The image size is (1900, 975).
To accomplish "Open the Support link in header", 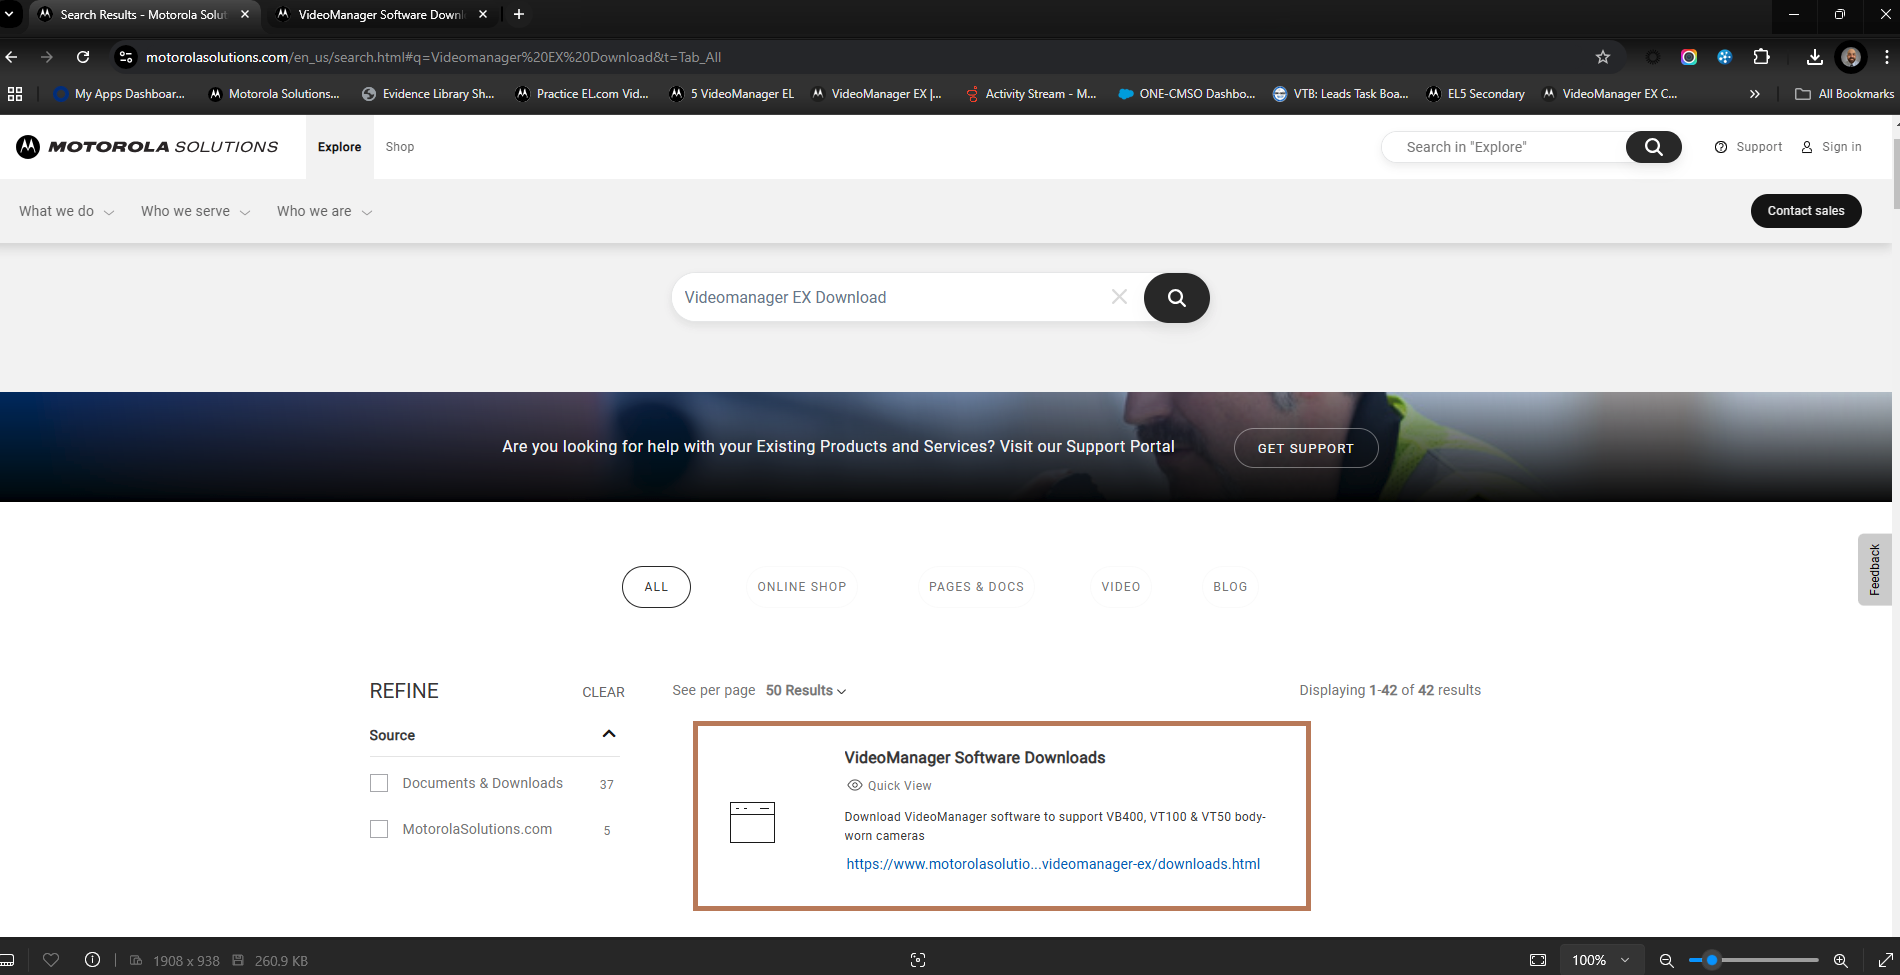I will pyautogui.click(x=1749, y=147).
